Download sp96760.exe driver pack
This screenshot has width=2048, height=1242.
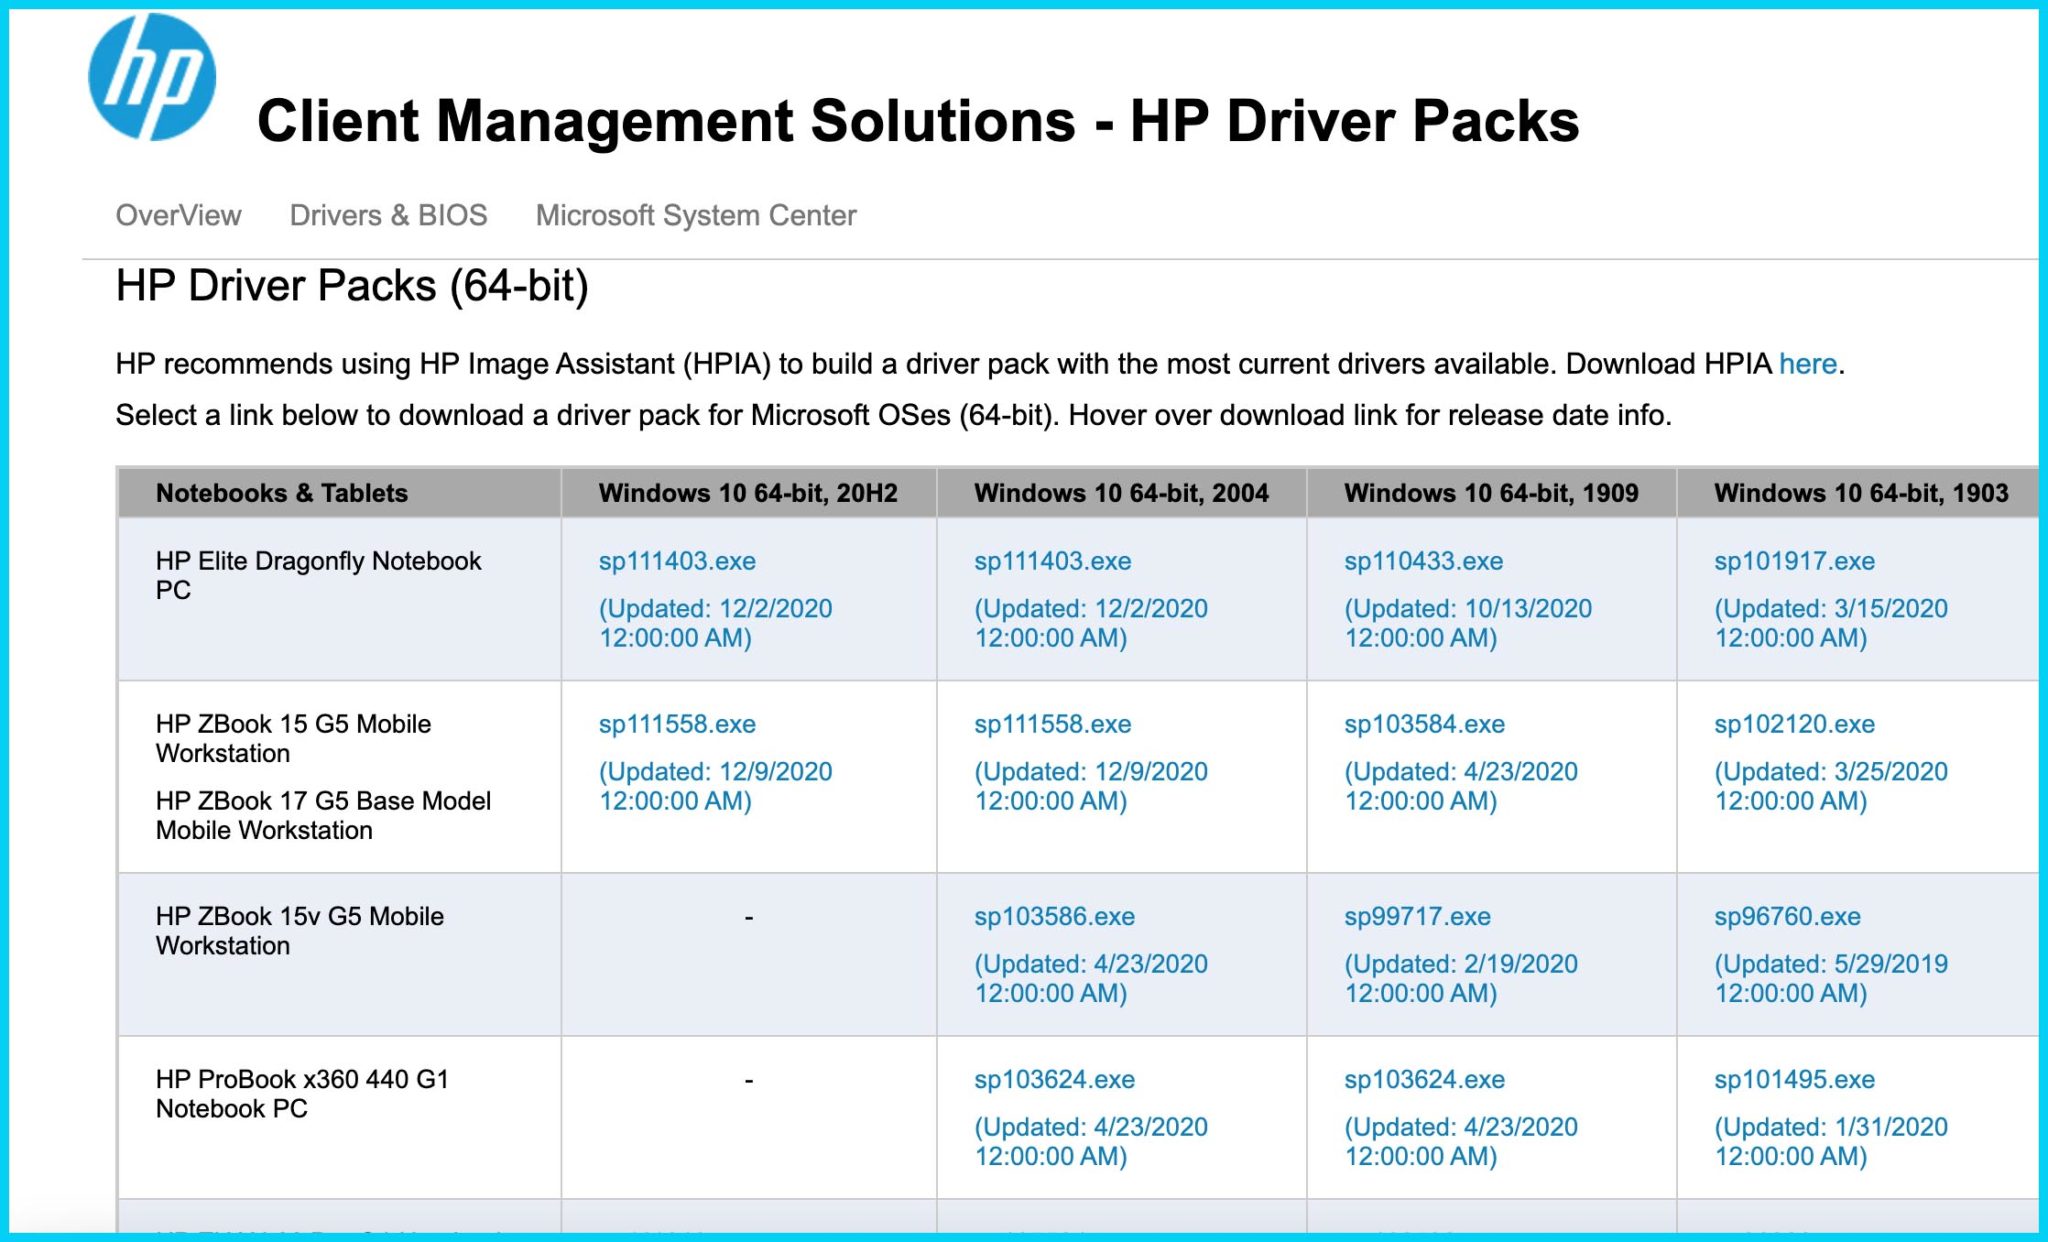[x=1787, y=916]
